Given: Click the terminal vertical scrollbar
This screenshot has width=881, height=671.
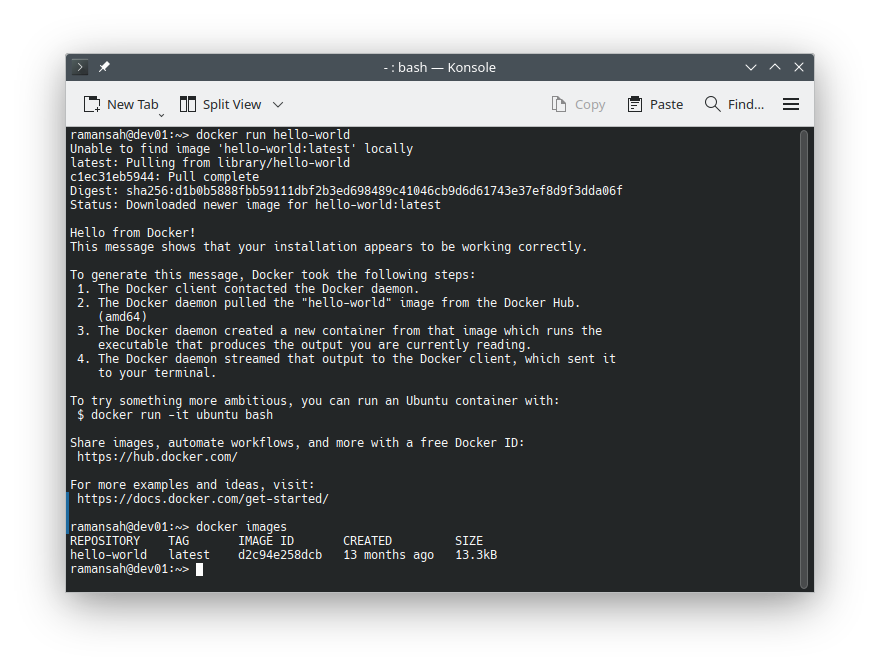Looking at the screenshot, I should pos(804,359).
